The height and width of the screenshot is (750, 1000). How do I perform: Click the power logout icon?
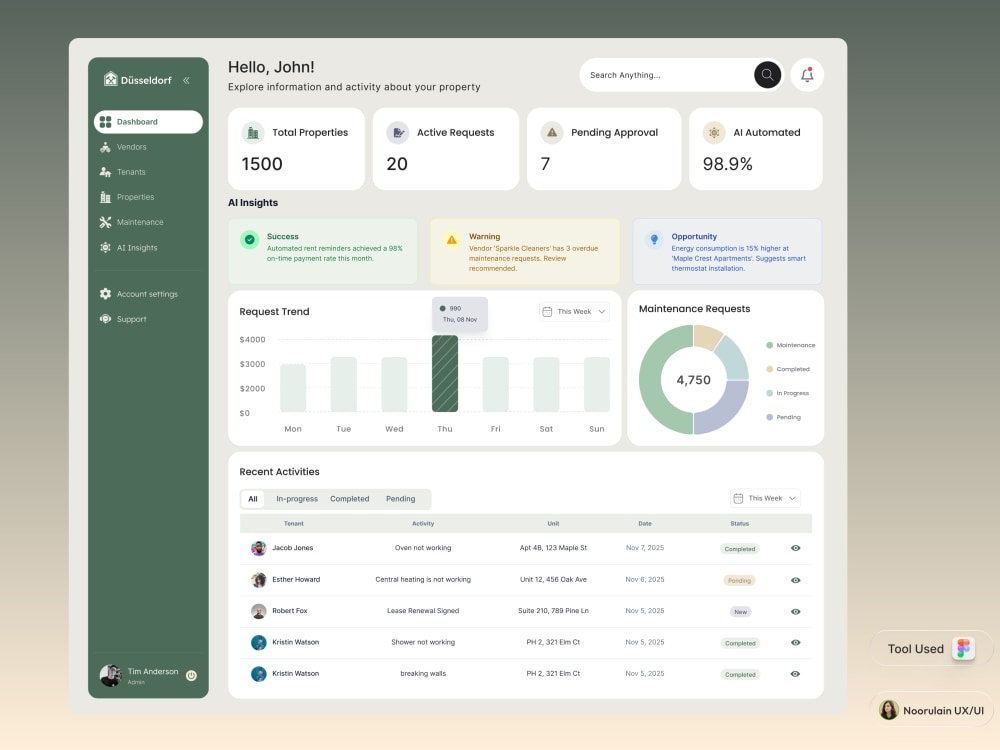click(191, 675)
